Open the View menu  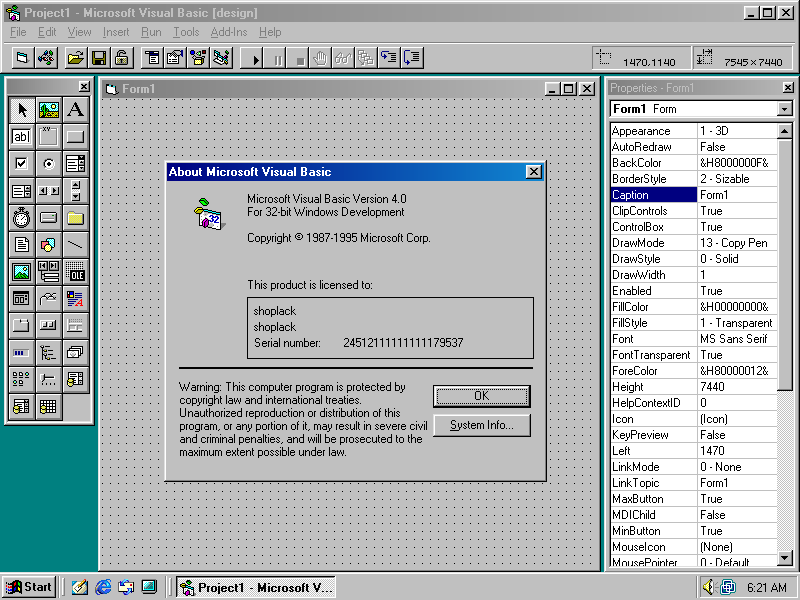[x=80, y=32]
